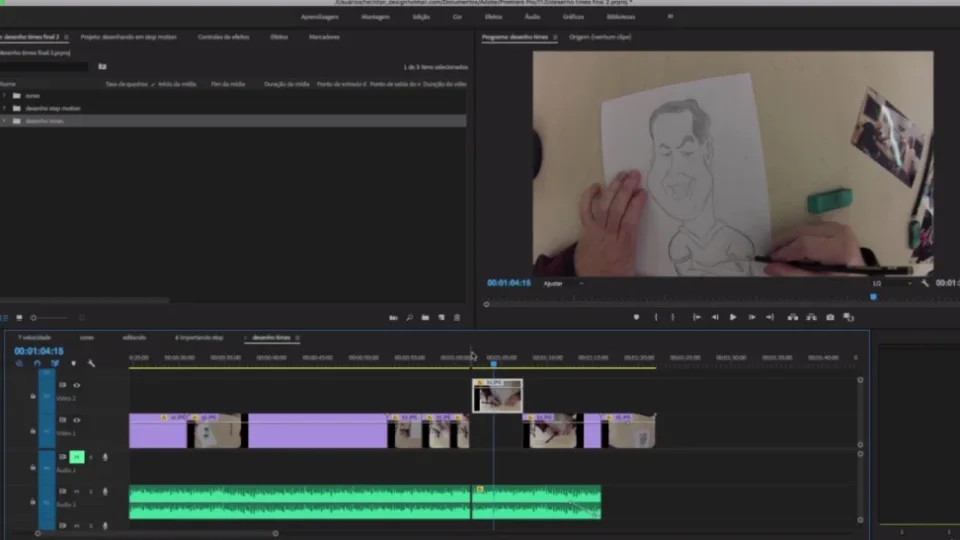Screen dimensions: 960x540
Task: Expand the selected desenho times bin
Action: [x=4, y=121]
